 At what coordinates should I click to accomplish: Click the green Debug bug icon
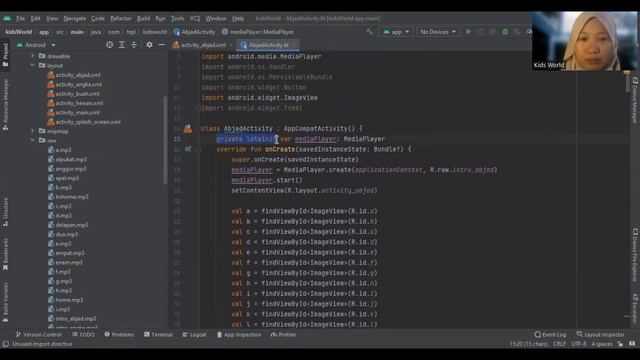[505, 31]
